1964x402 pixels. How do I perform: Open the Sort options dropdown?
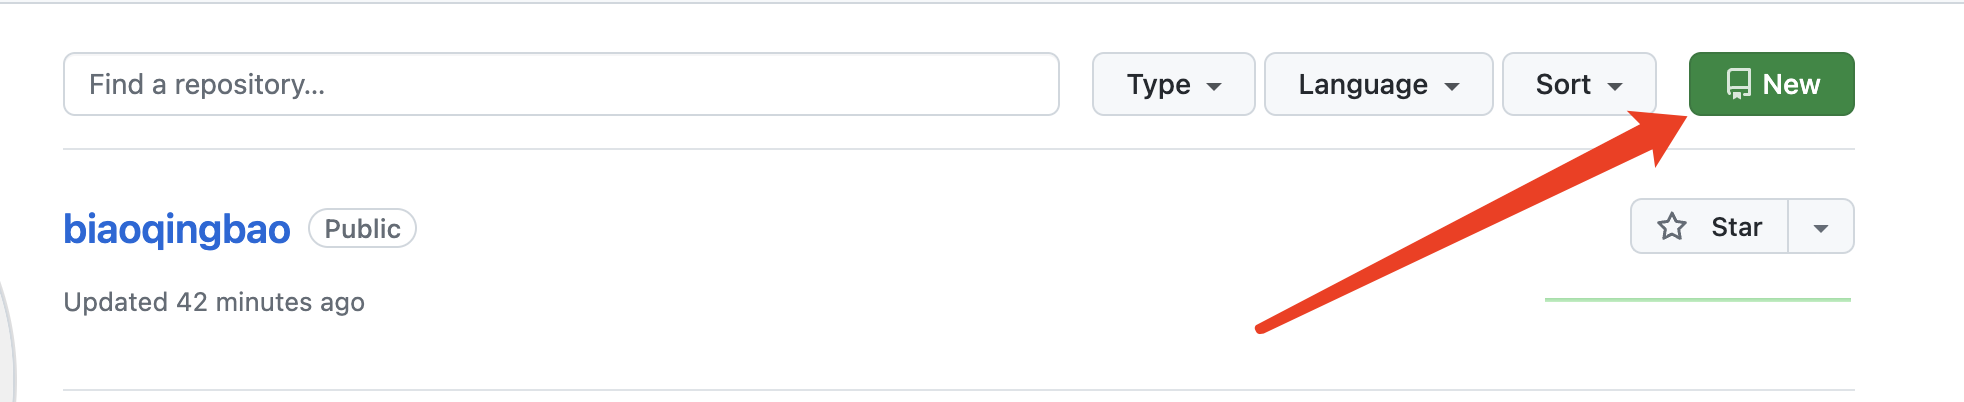1578,85
